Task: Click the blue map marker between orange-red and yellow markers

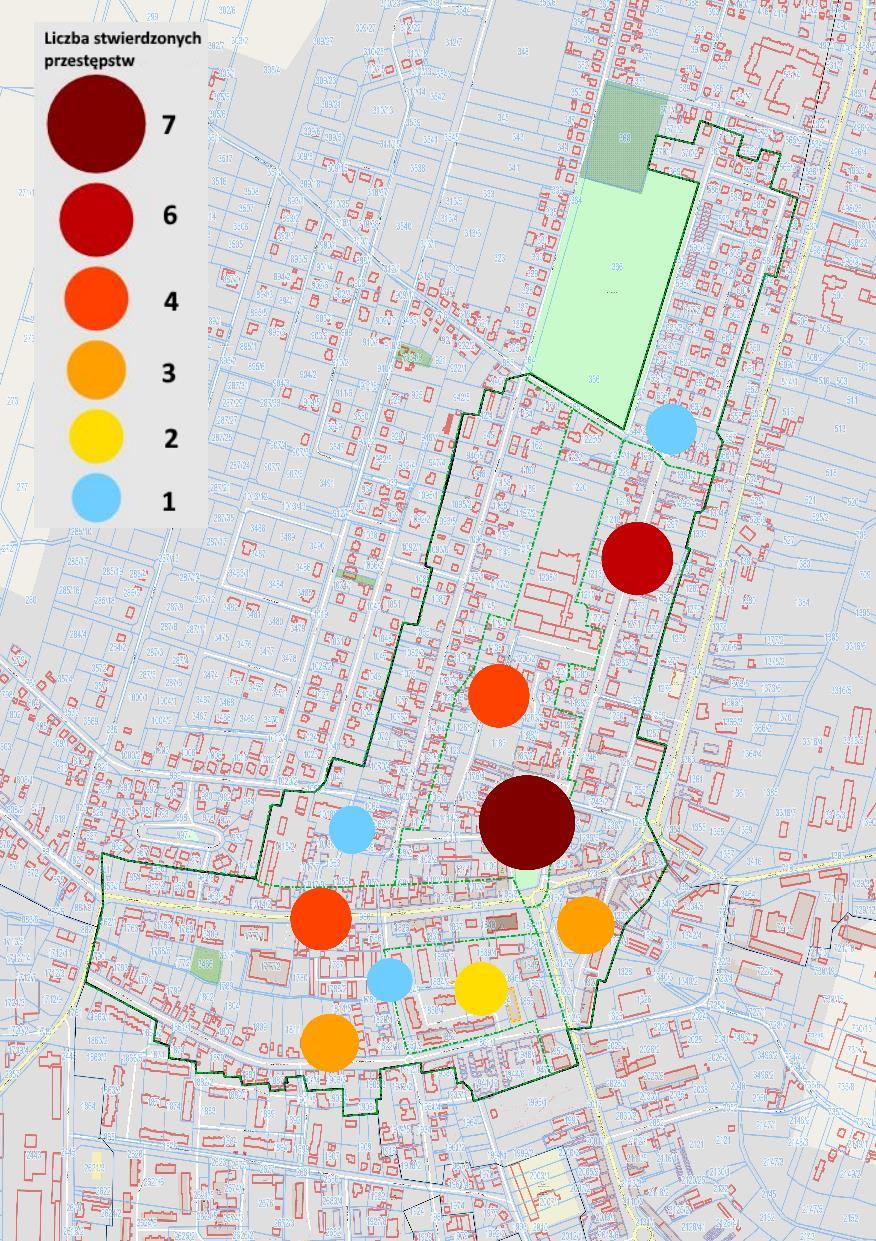Action: tap(390, 980)
